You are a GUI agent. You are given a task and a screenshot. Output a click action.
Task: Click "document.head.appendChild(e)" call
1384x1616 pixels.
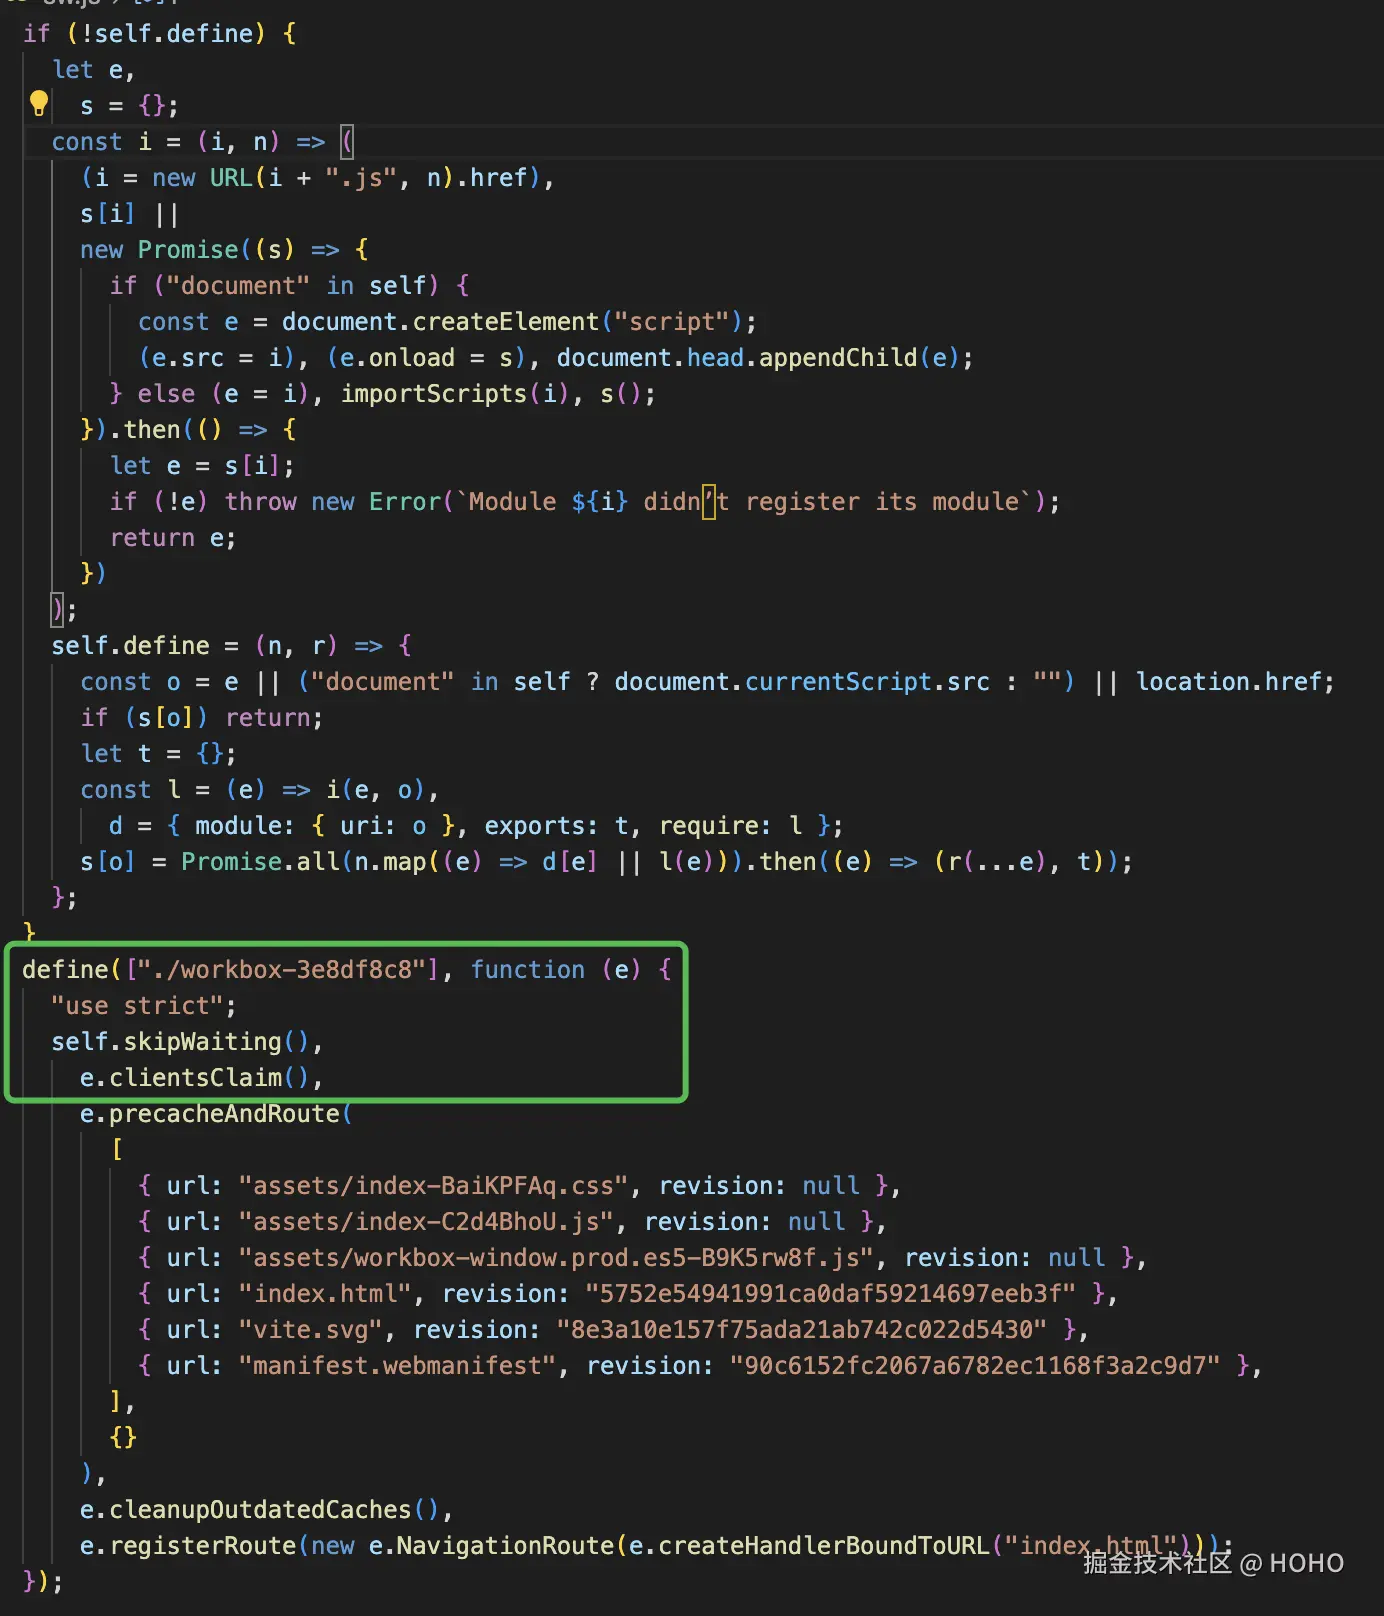coord(758,358)
